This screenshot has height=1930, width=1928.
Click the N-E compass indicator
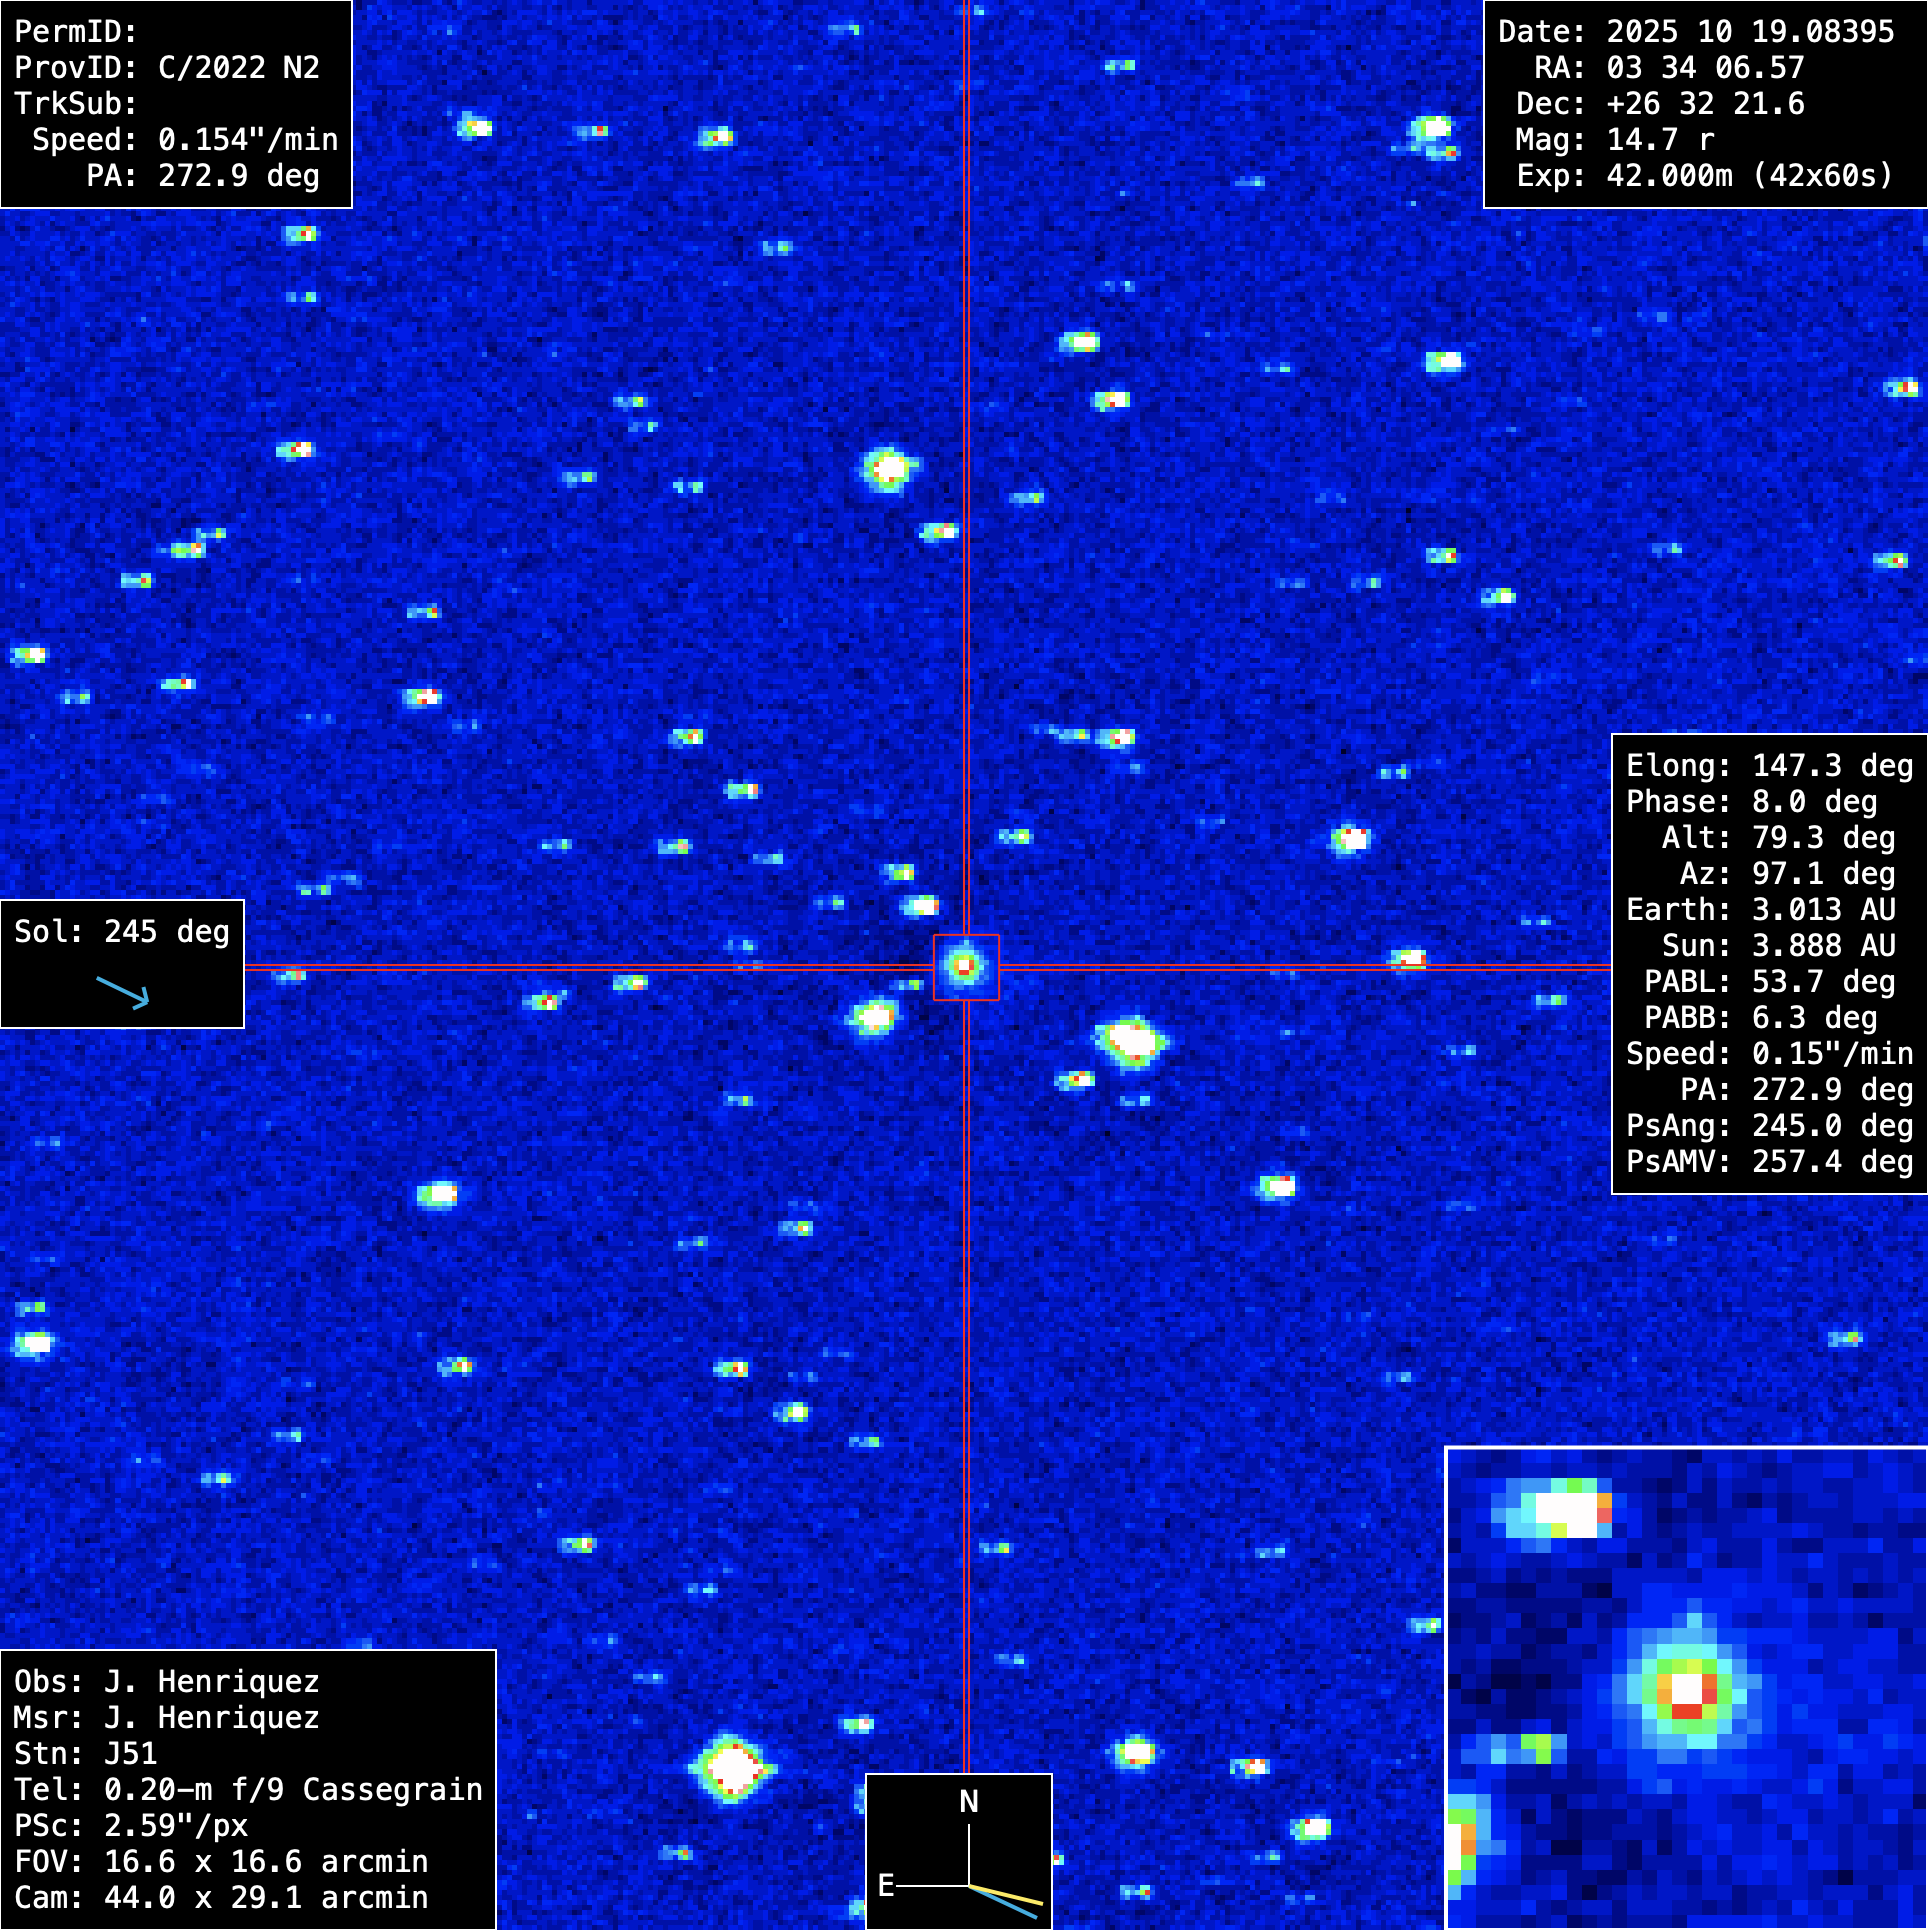click(958, 1850)
